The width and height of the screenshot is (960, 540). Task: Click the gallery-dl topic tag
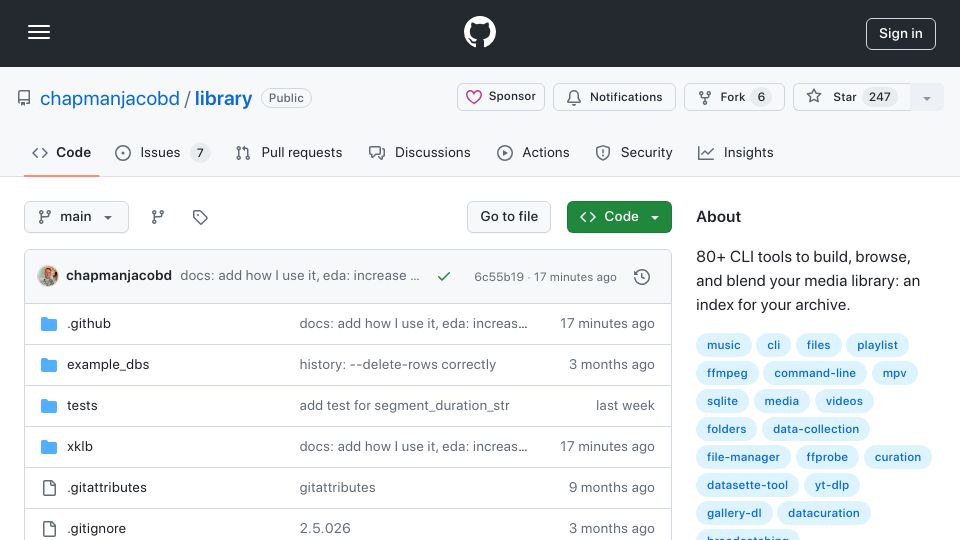(x=734, y=513)
